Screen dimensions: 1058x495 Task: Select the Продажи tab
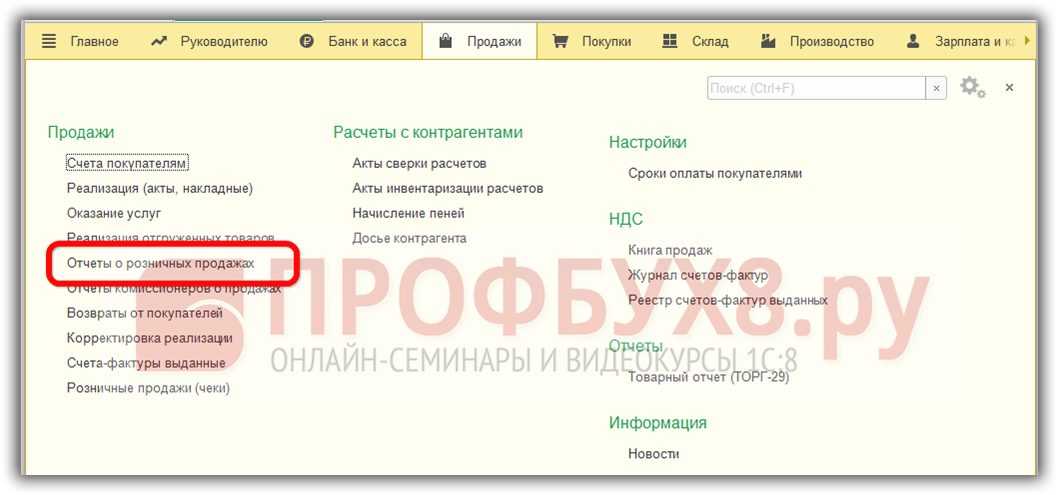[480, 42]
